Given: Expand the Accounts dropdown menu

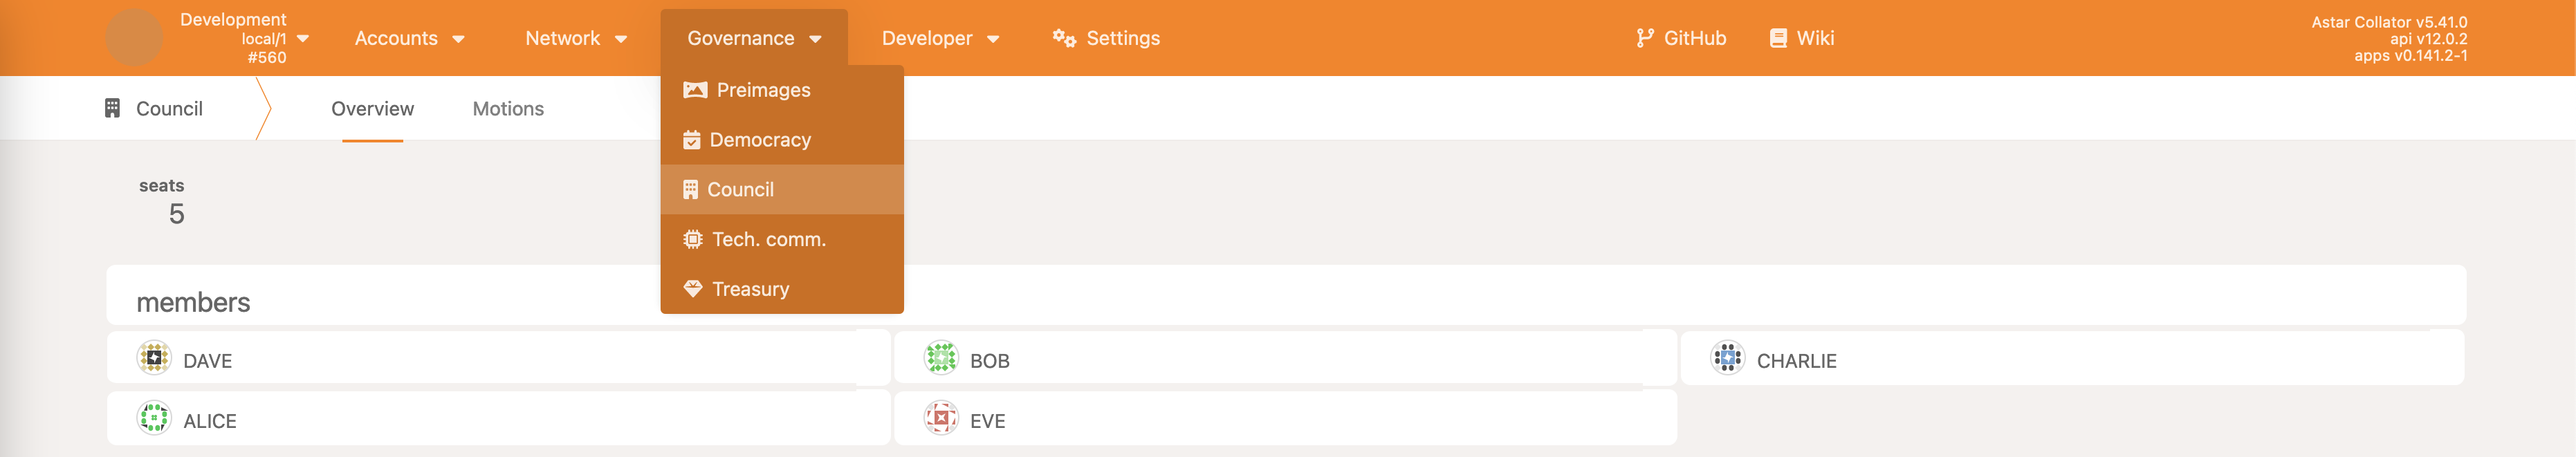Looking at the screenshot, I should click(x=409, y=38).
